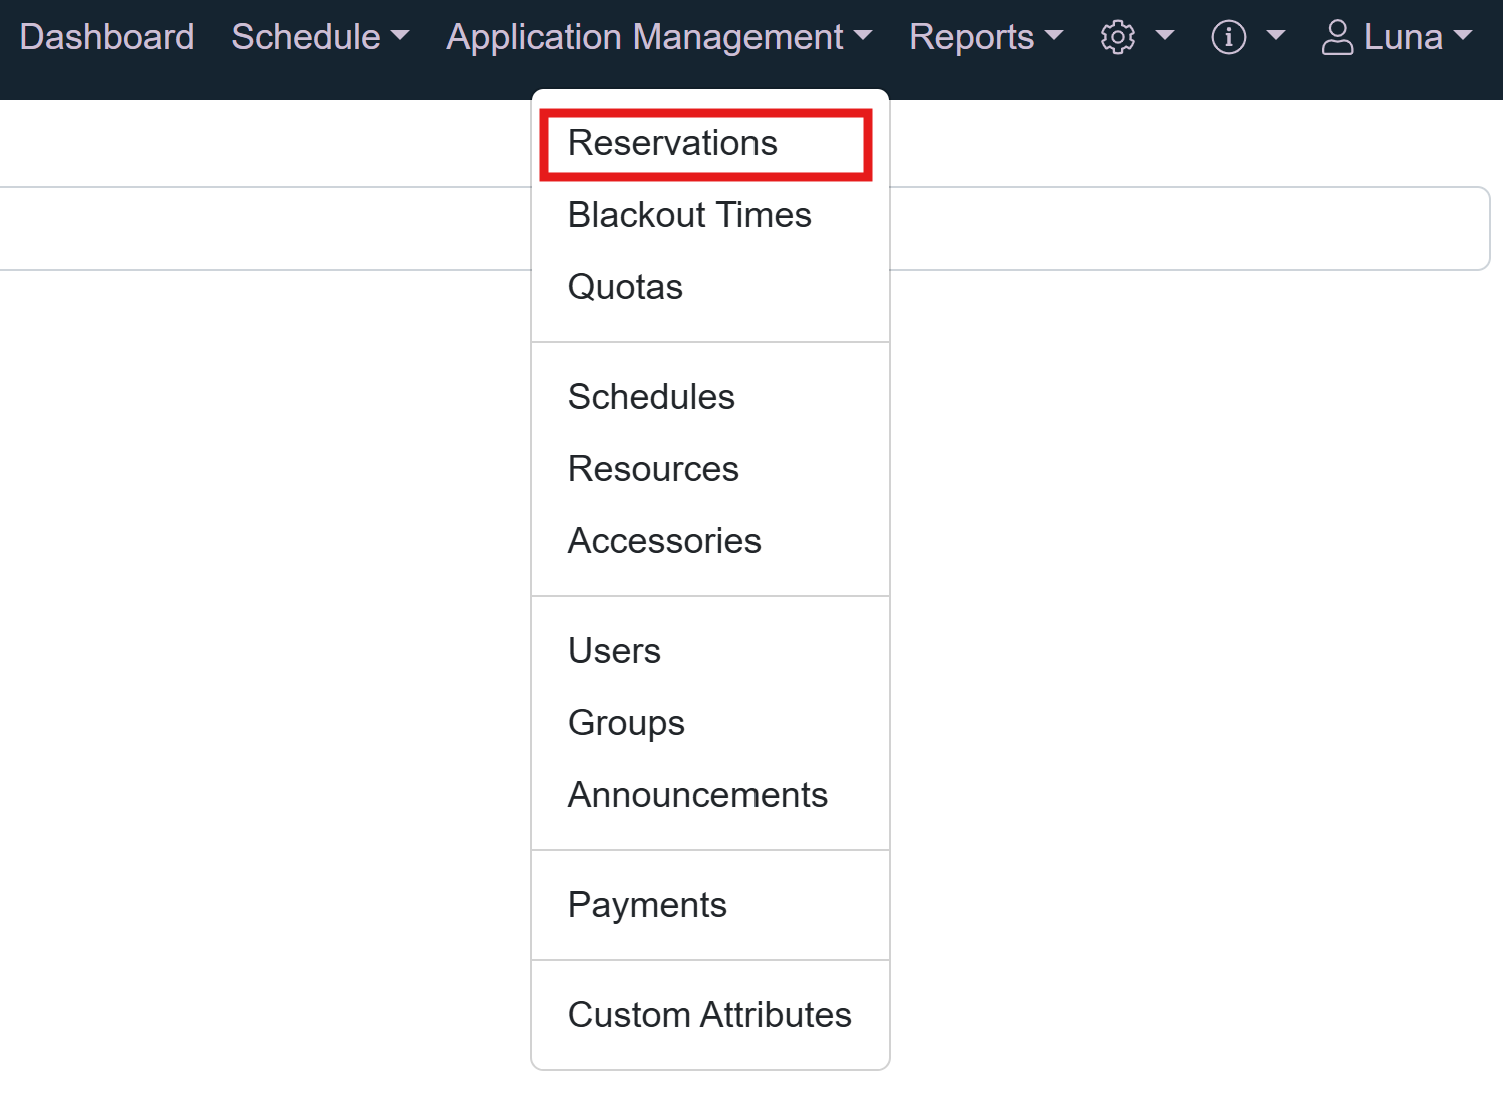Open Resources from Application Management
This screenshot has width=1503, height=1095.
(653, 469)
